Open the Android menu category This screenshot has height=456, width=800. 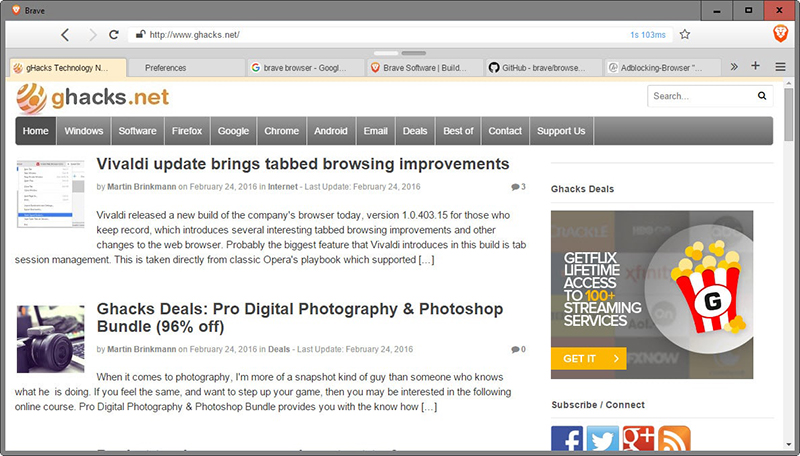(331, 131)
